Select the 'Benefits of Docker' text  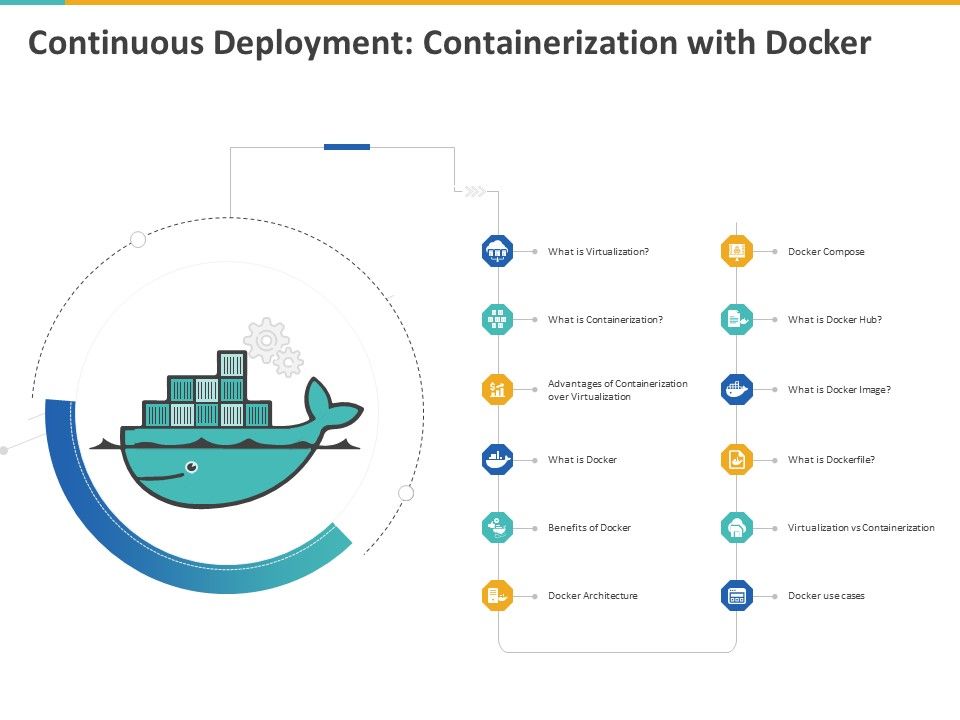pos(589,528)
